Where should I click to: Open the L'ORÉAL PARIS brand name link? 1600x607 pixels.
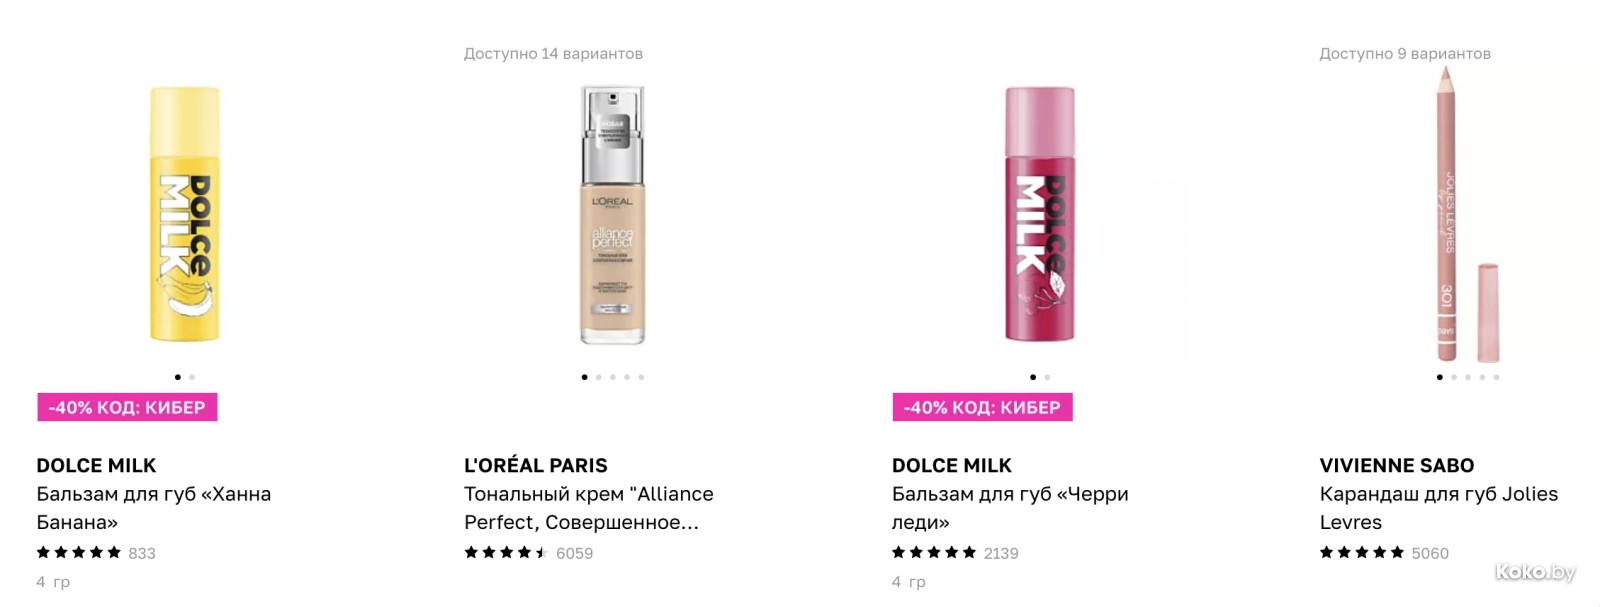536,465
